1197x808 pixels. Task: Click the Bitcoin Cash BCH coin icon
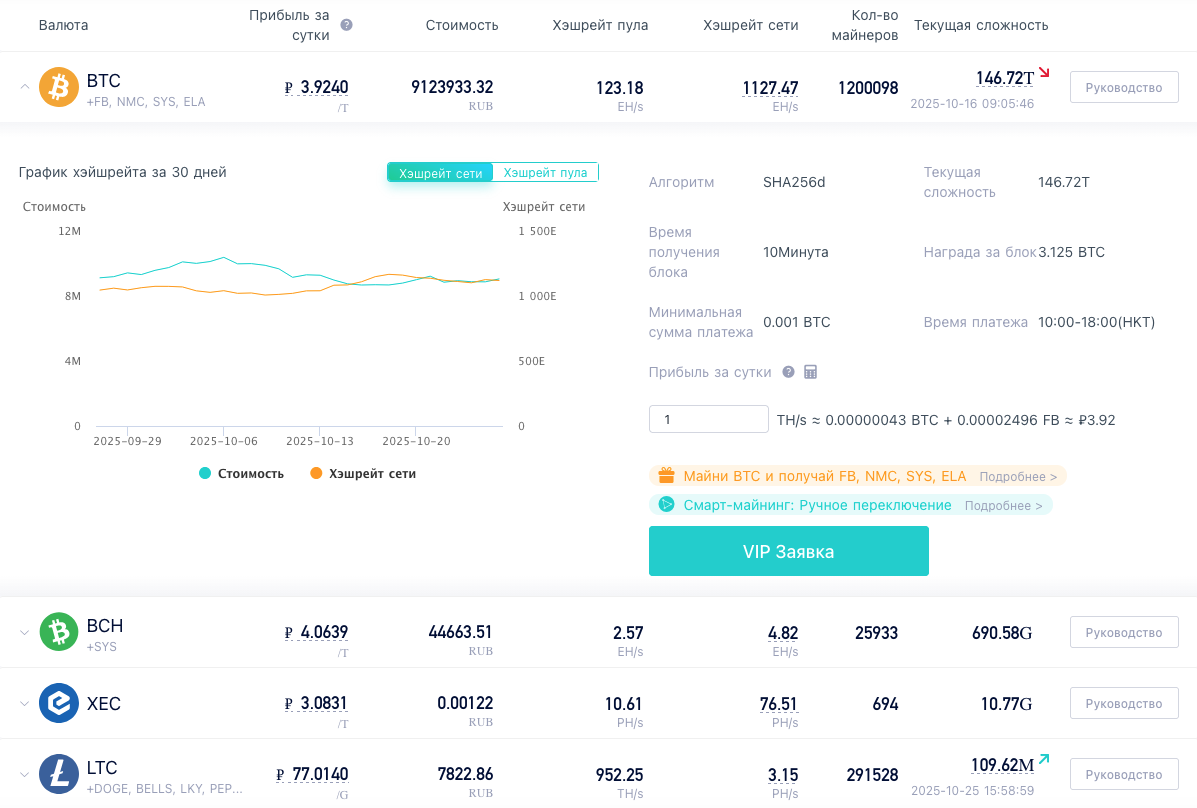pyautogui.click(x=58, y=632)
